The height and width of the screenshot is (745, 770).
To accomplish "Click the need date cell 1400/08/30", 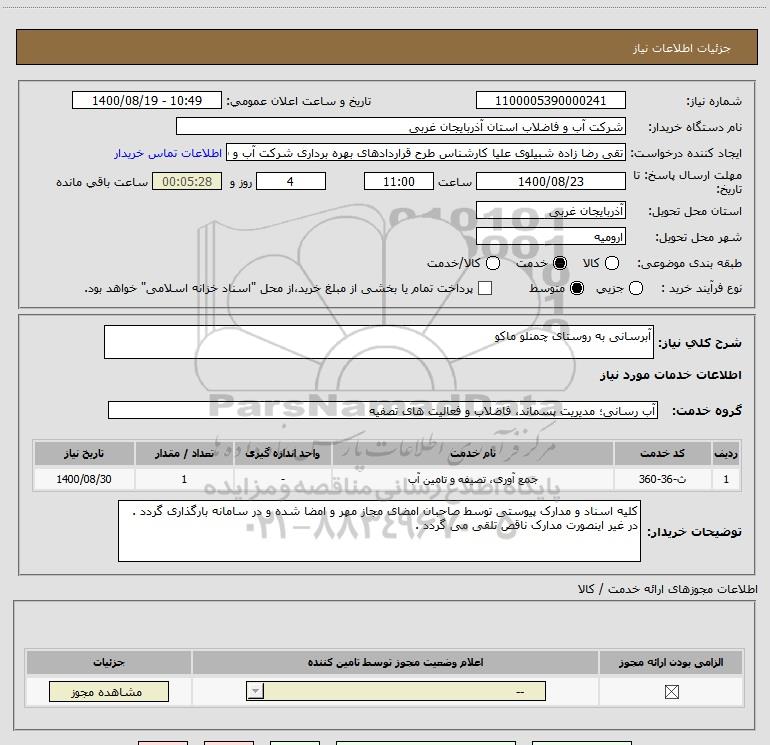I will (x=84, y=479).
